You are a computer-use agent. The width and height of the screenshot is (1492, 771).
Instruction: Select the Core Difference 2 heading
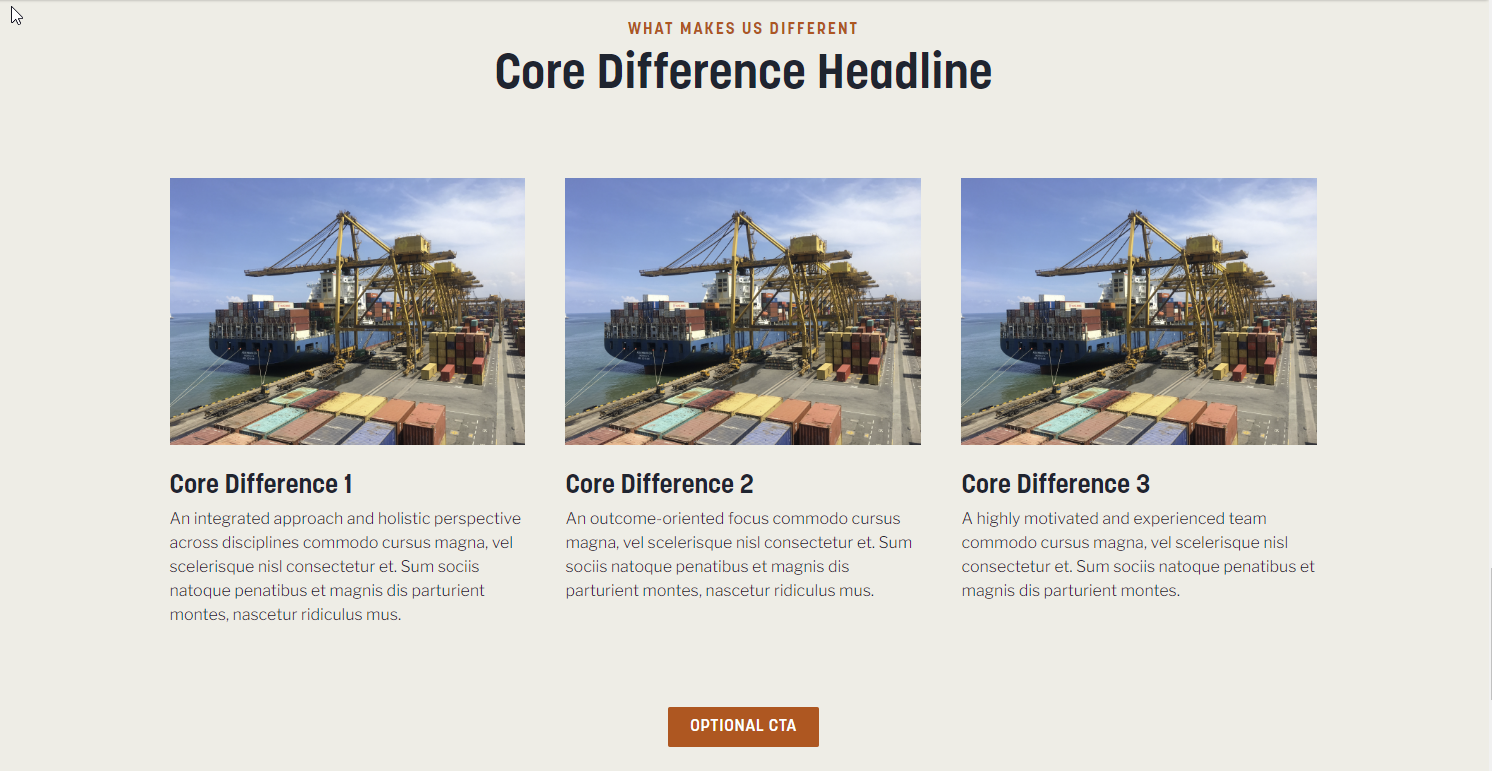point(659,484)
